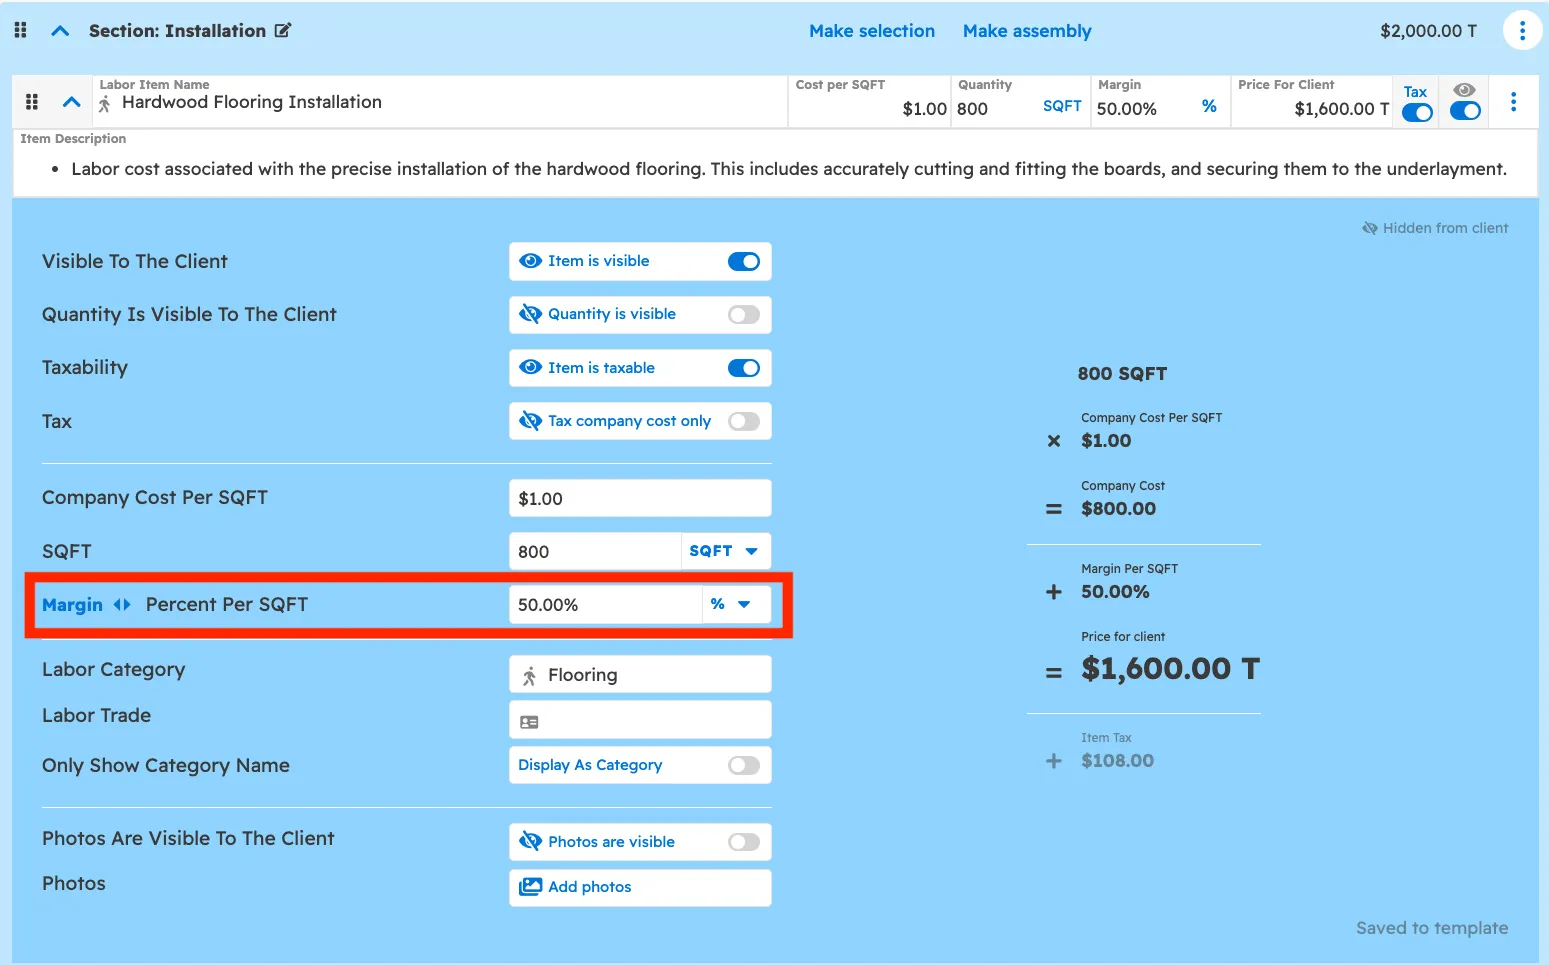Viewport: 1549px width, 965px height.
Task: Click the Company Cost Per SQFT field
Action: pyautogui.click(x=639, y=498)
